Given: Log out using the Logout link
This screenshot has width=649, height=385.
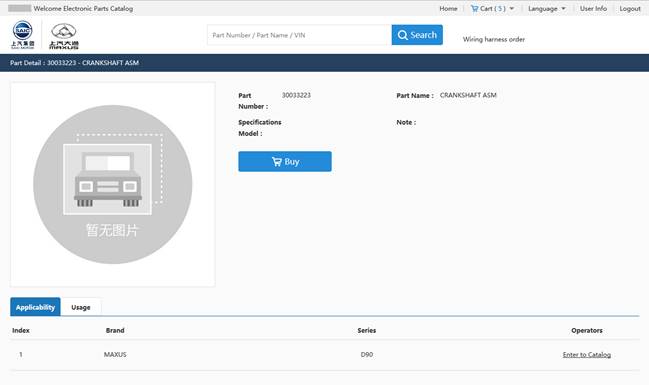Looking at the screenshot, I should (630, 8).
